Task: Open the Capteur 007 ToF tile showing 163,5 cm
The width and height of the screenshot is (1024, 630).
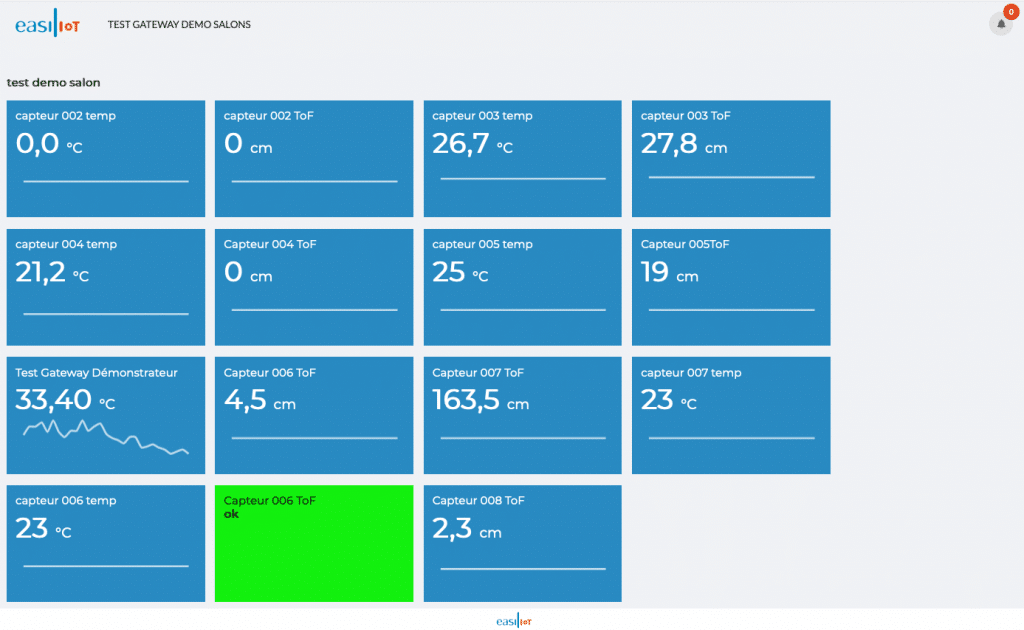Action: (522, 415)
